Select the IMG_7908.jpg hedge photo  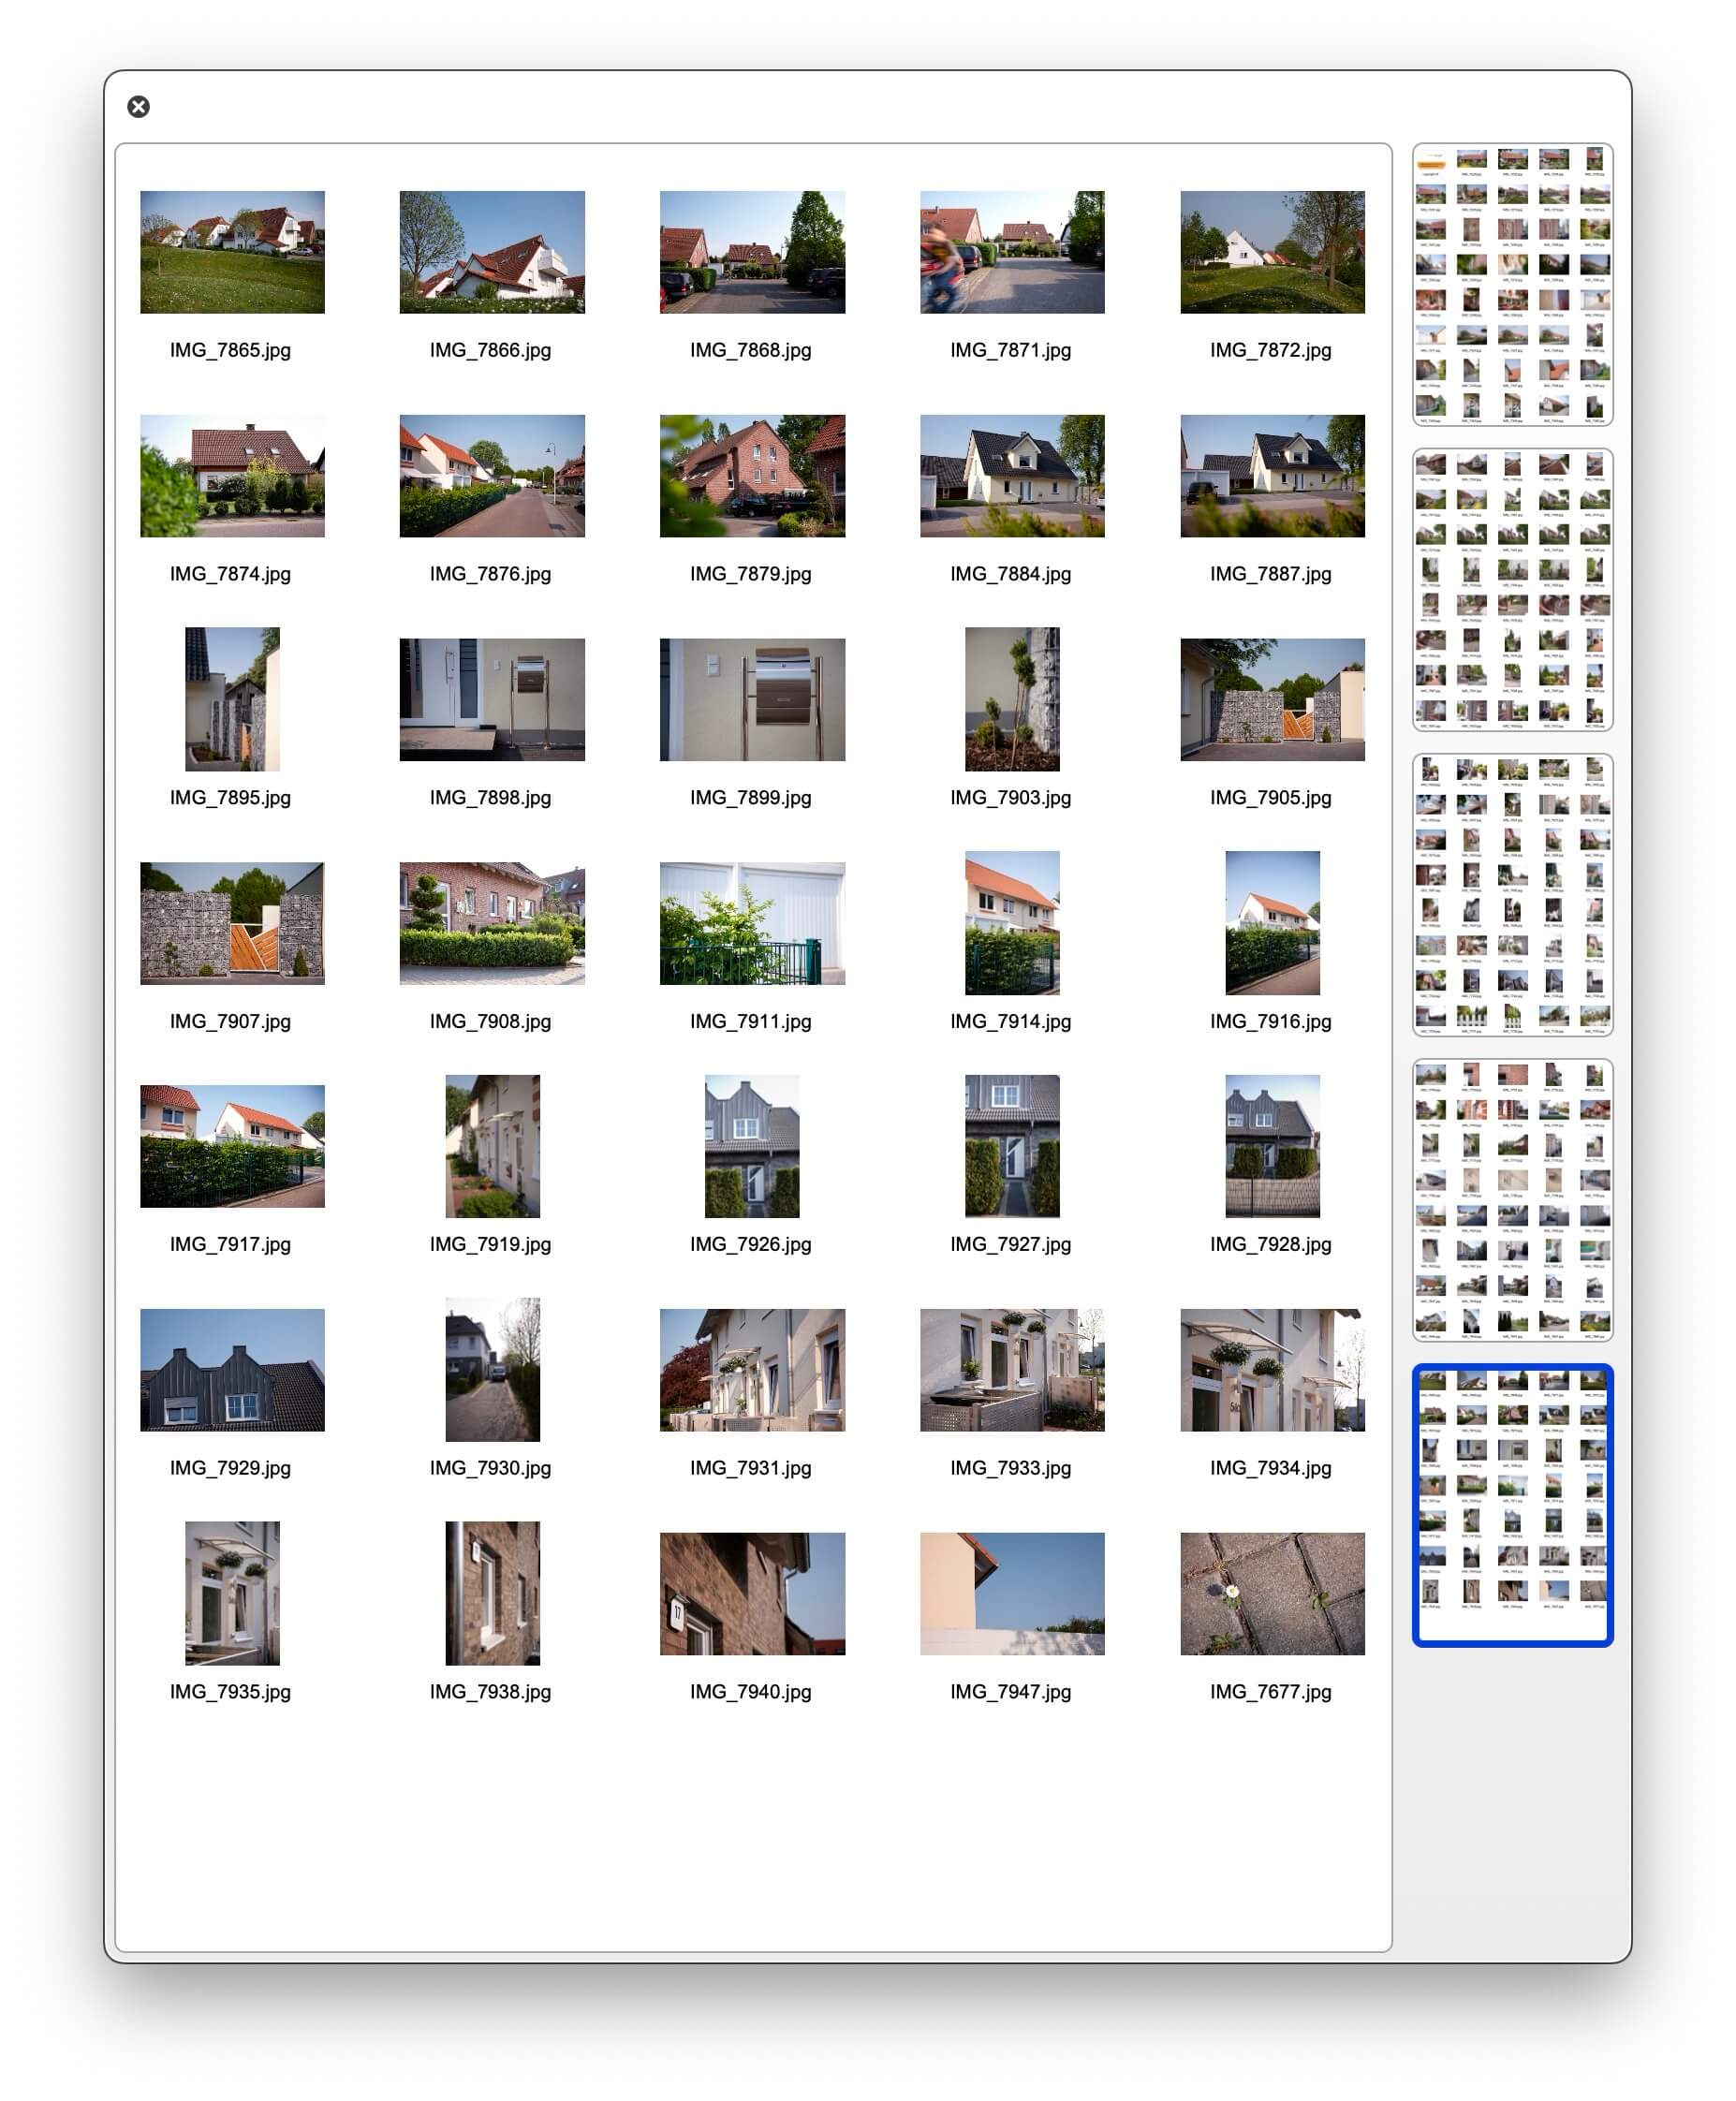point(492,923)
